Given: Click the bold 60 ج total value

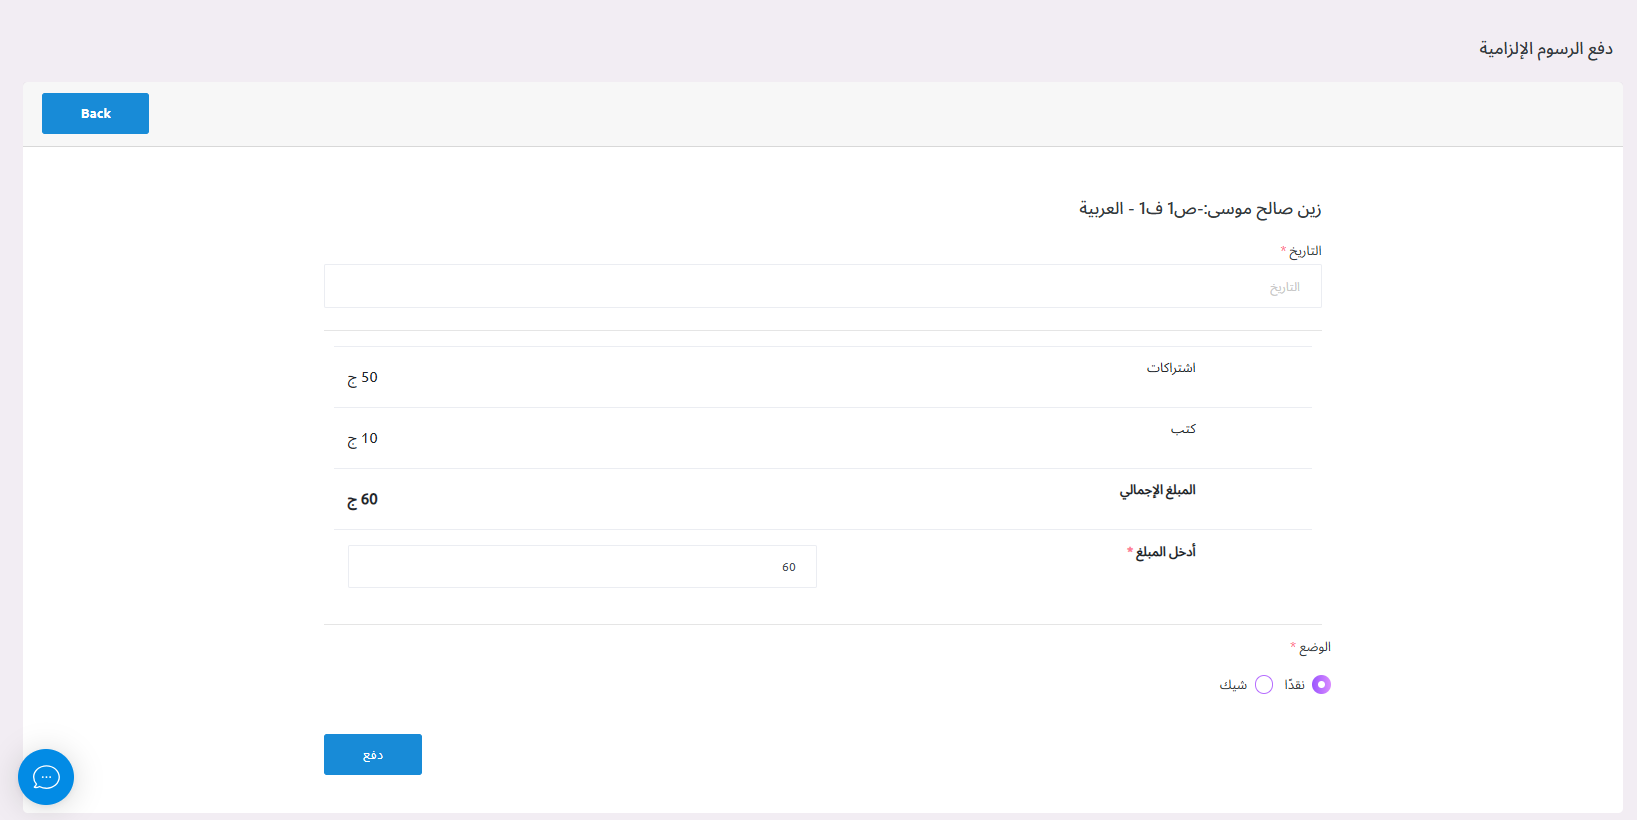Looking at the screenshot, I should [x=361, y=499].
